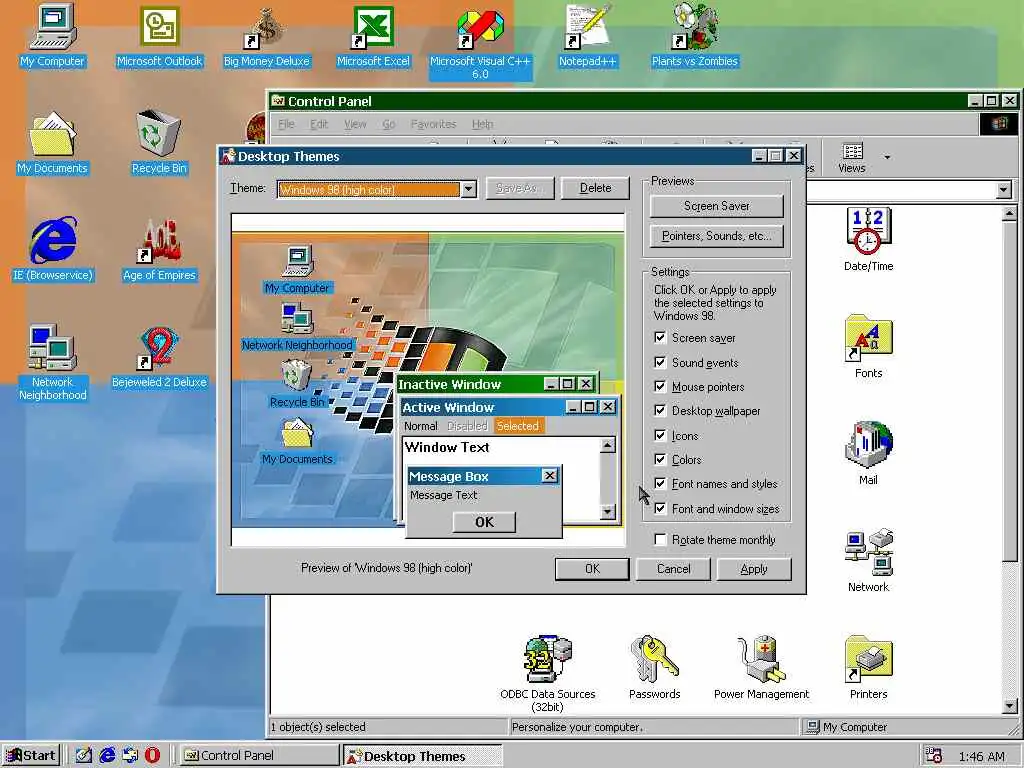The width and height of the screenshot is (1024, 768).
Task: Click the system tray clock
Action: pyautogui.click(x=981, y=756)
